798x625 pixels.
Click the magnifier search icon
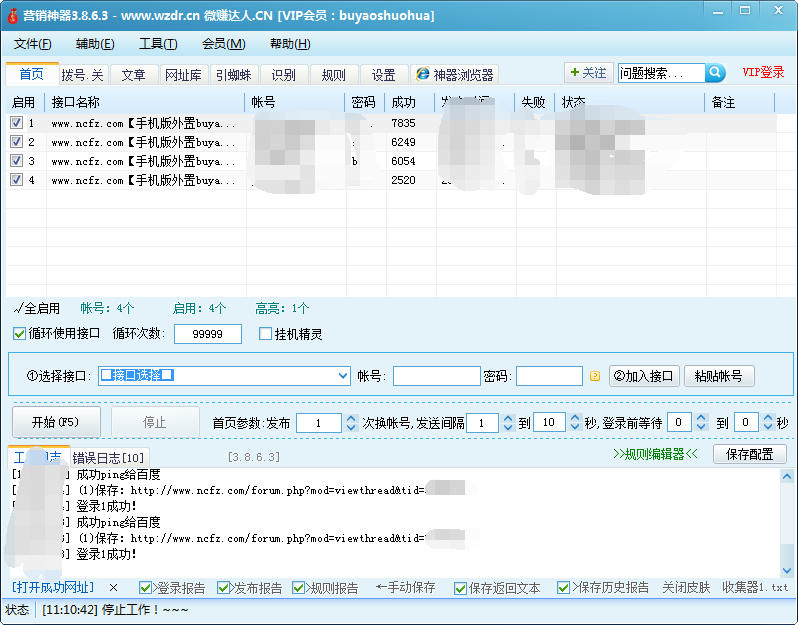(715, 73)
